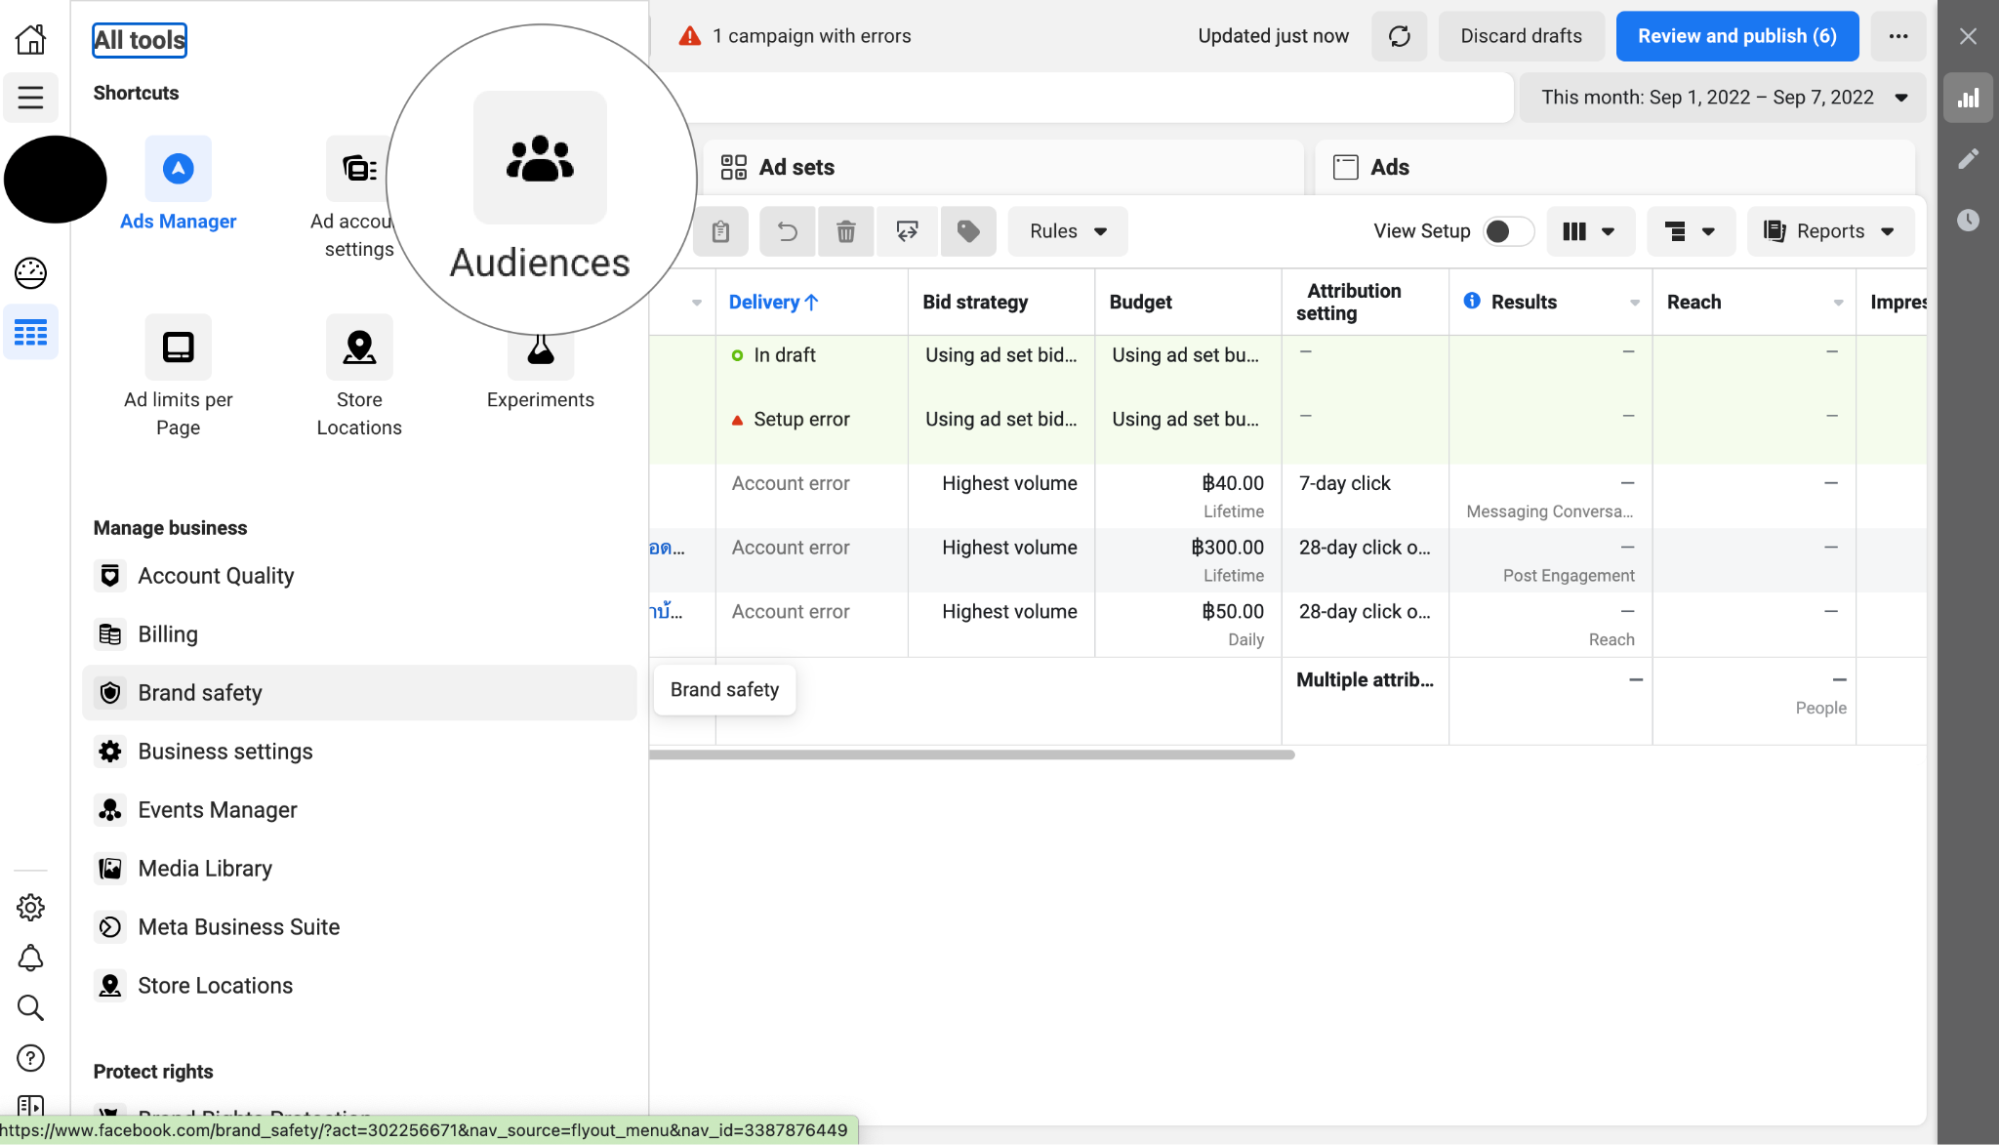This screenshot has width=1999, height=1145.
Task: Click Review and publish button
Action: coord(1736,37)
